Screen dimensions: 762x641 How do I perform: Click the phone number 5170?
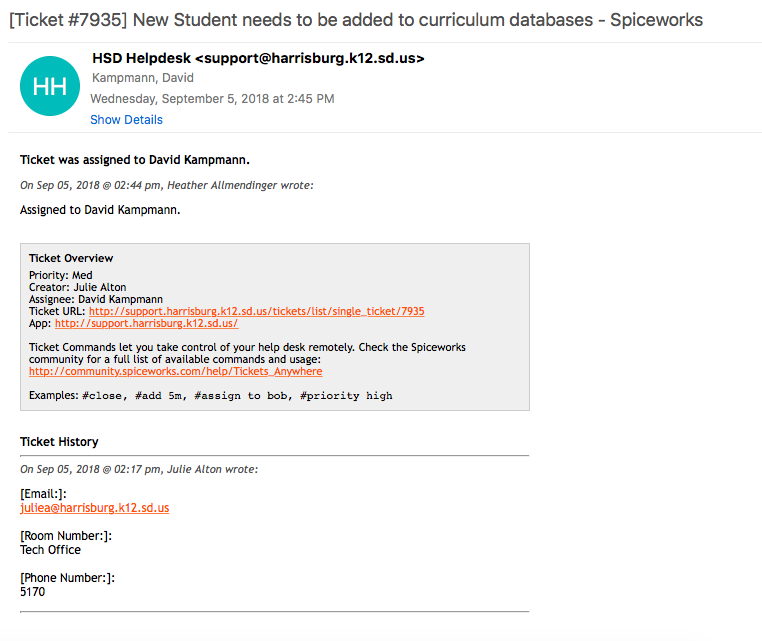click(x=32, y=592)
